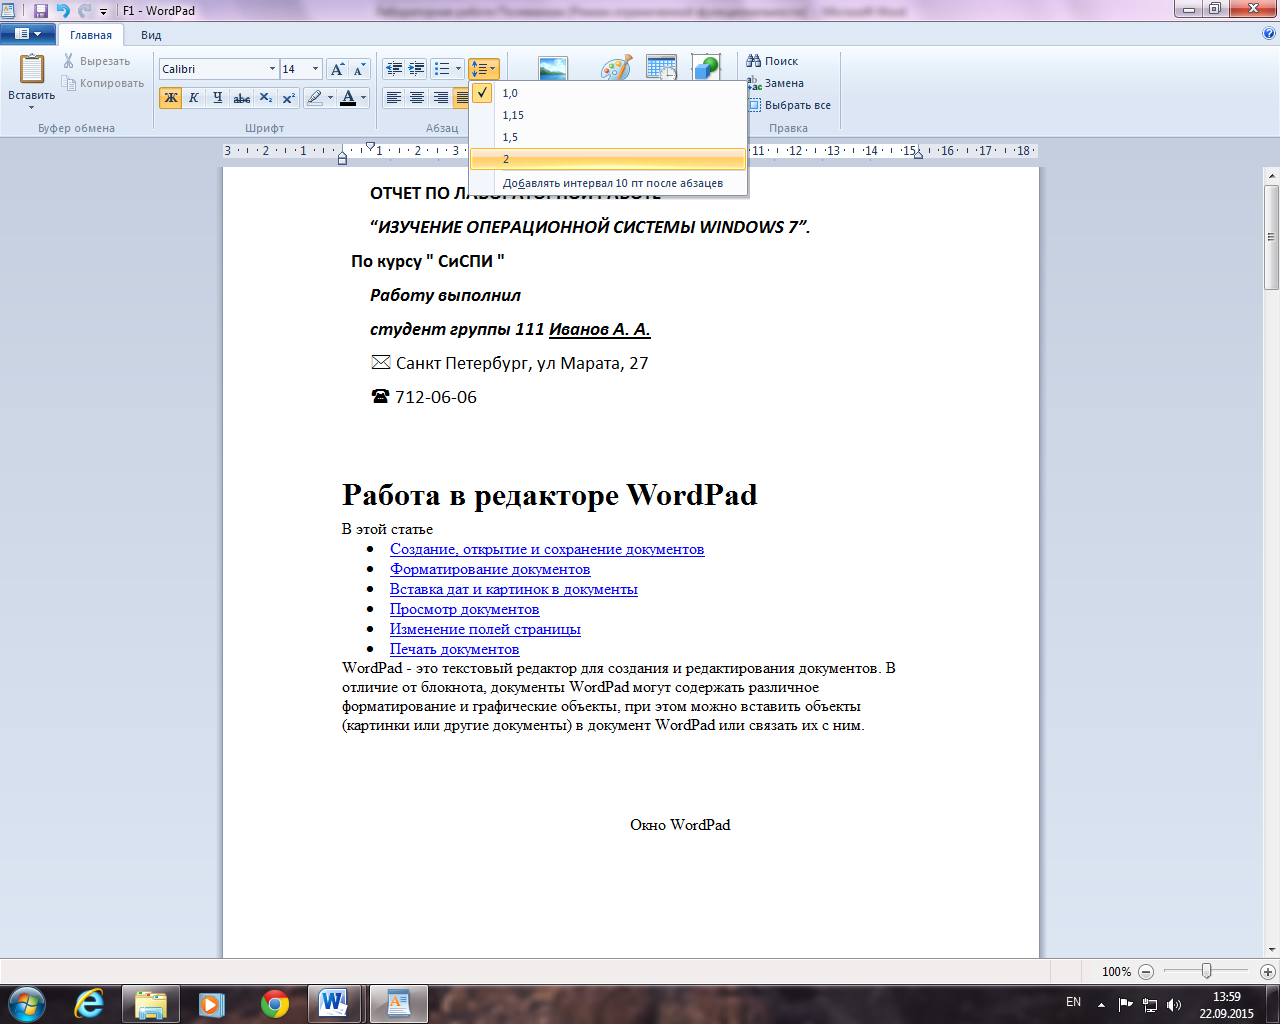The width and height of the screenshot is (1280, 1024).
Task: Click the WordPad help question mark icon
Action: (1269, 34)
